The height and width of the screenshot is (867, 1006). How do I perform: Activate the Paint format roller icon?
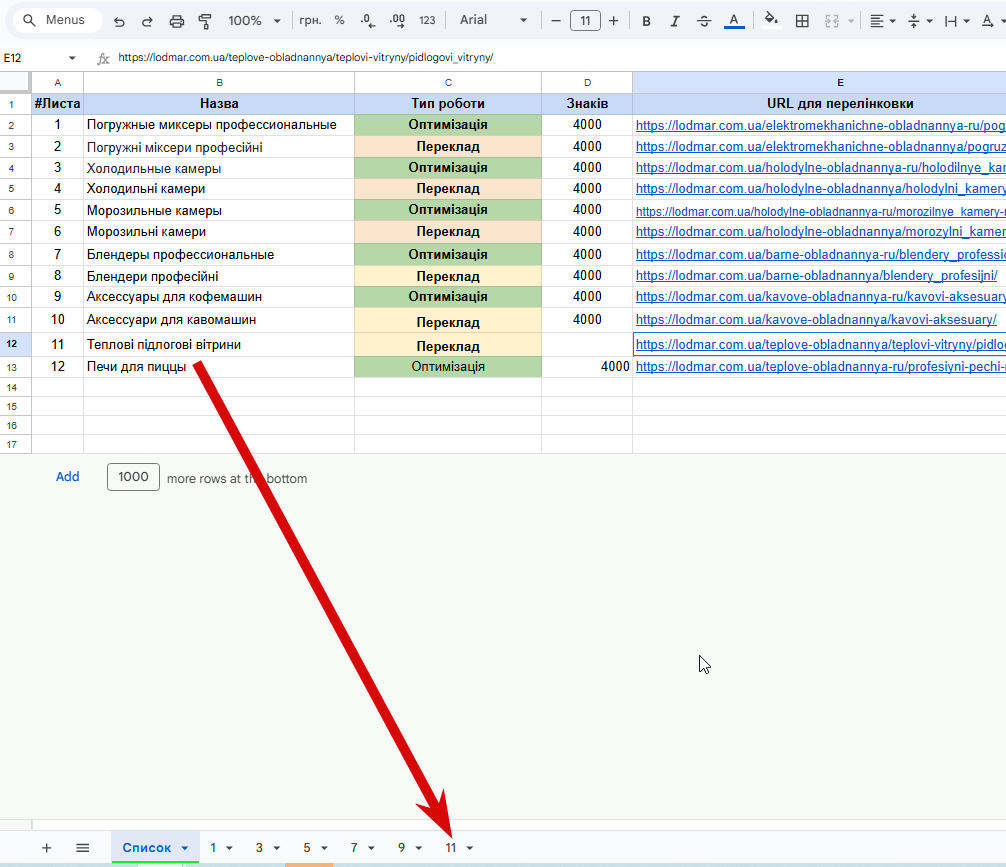[205, 21]
